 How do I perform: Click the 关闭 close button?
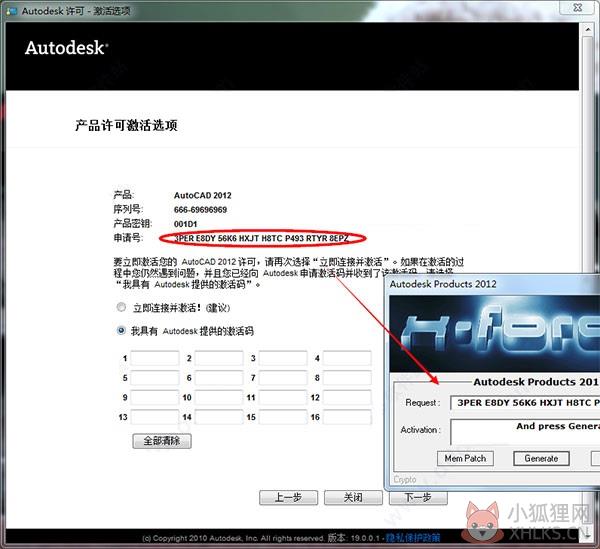pos(353,497)
